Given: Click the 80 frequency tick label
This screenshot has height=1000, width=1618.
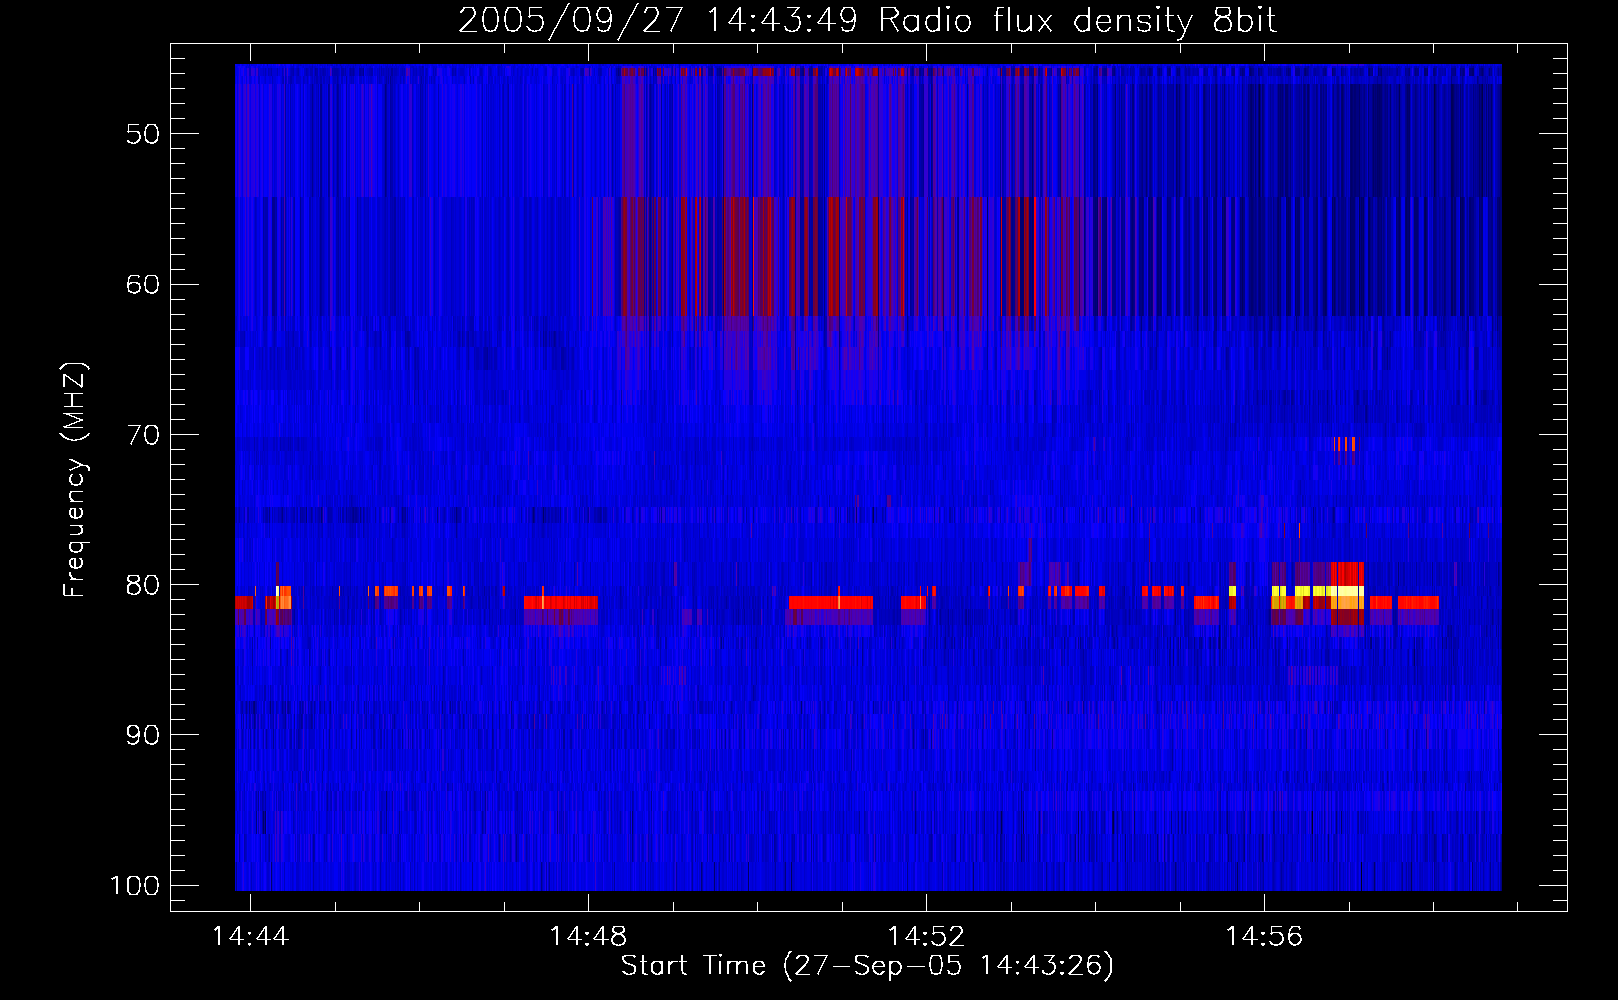Looking at the screenshot, I should (x=142, y=585).
